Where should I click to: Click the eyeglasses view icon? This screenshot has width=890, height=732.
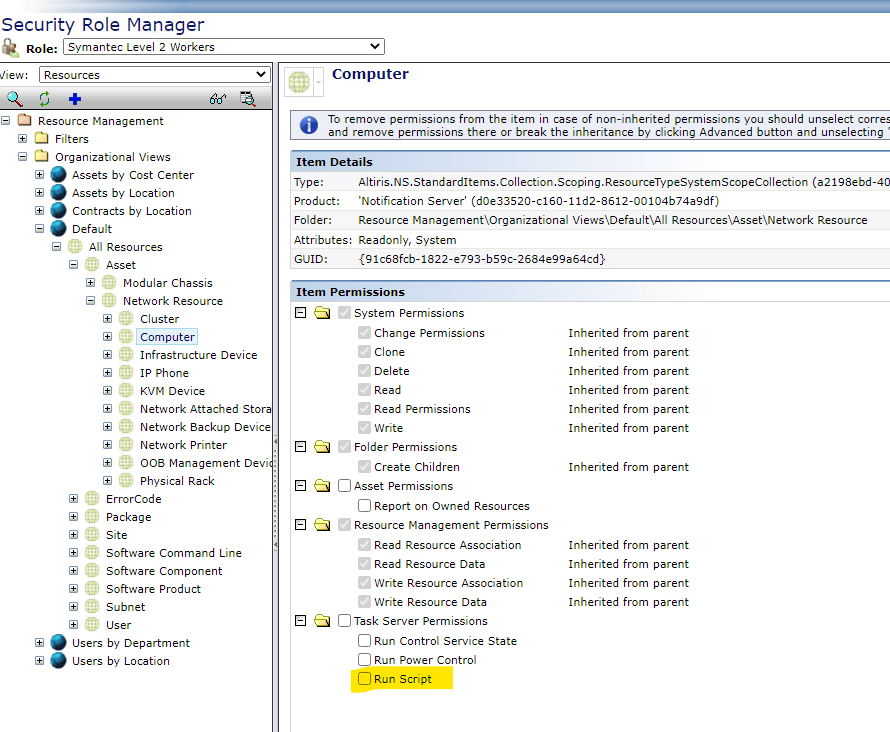tap(217, 99)
